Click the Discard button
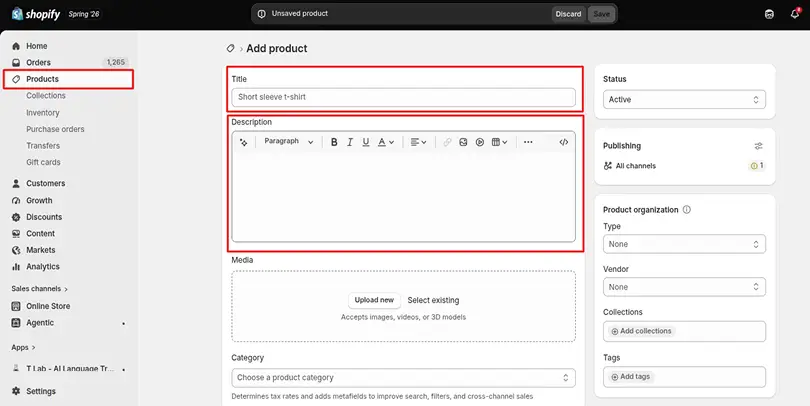 (568, 14)
